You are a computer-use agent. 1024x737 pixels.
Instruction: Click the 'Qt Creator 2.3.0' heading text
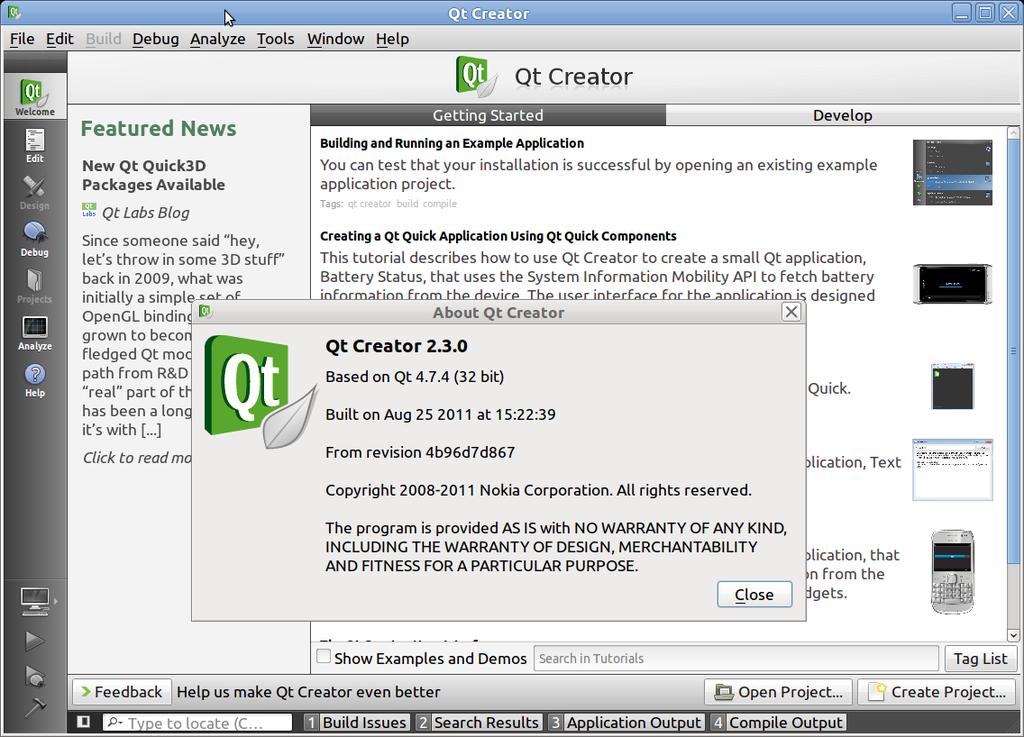coord(396,346)
